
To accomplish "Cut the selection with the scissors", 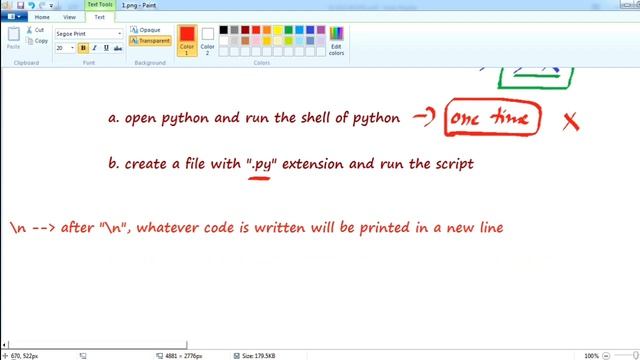I will 36,30.
